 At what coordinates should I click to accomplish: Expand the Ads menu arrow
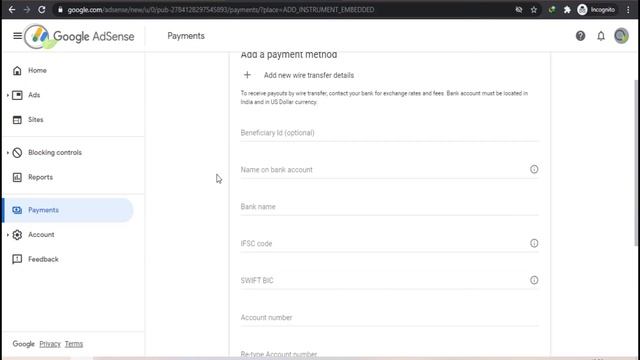click(8, 95)
